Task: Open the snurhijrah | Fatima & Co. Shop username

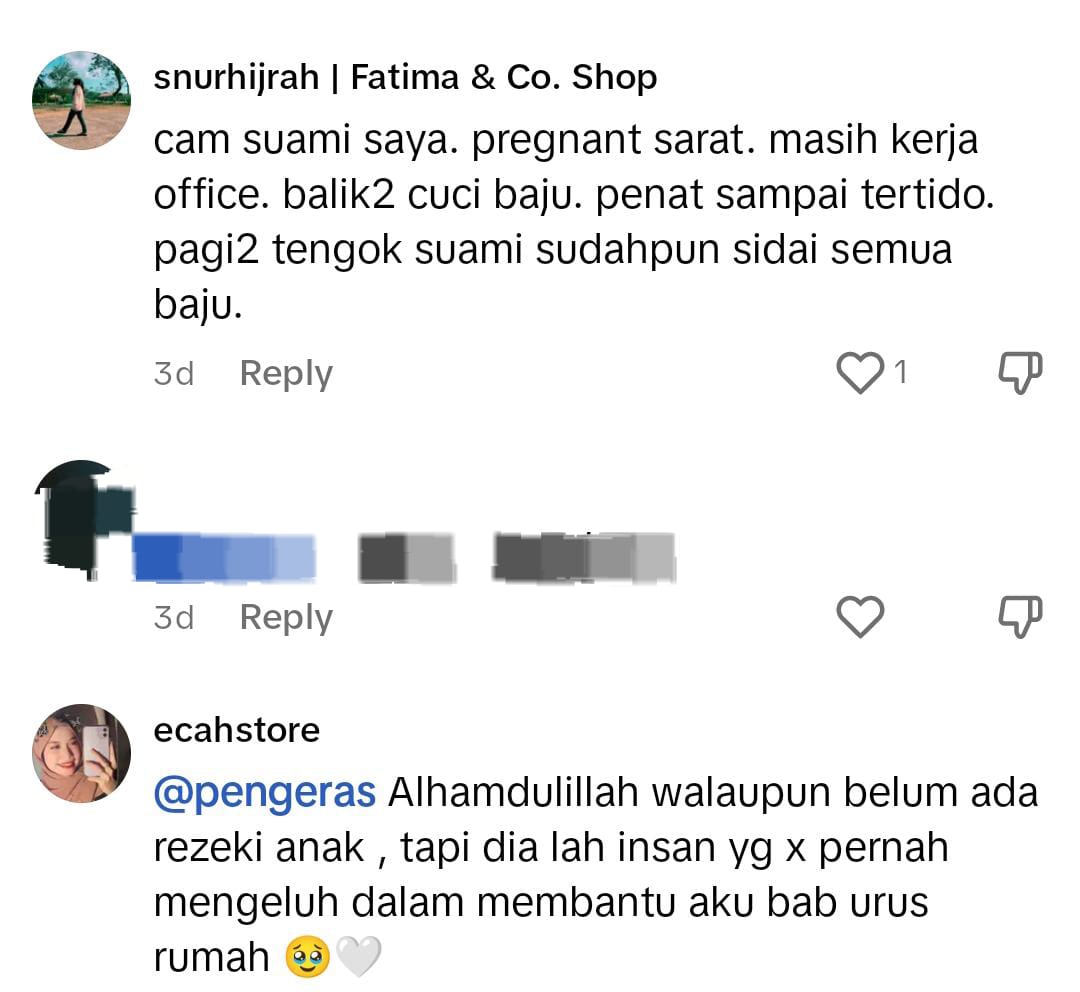Action: [x=405, y=77]
